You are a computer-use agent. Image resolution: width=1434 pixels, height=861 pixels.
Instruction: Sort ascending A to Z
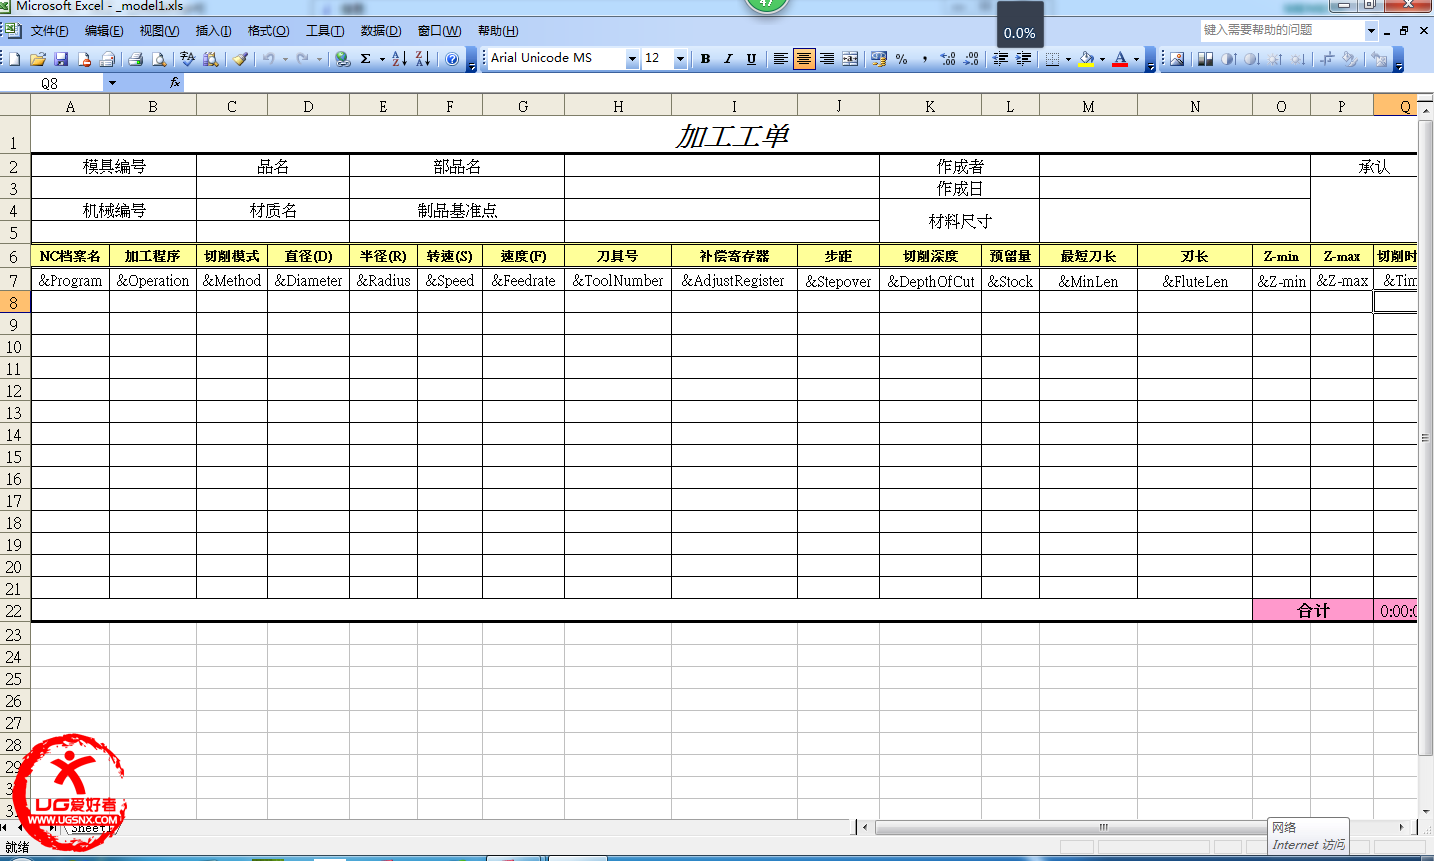[x=399, y=59]
